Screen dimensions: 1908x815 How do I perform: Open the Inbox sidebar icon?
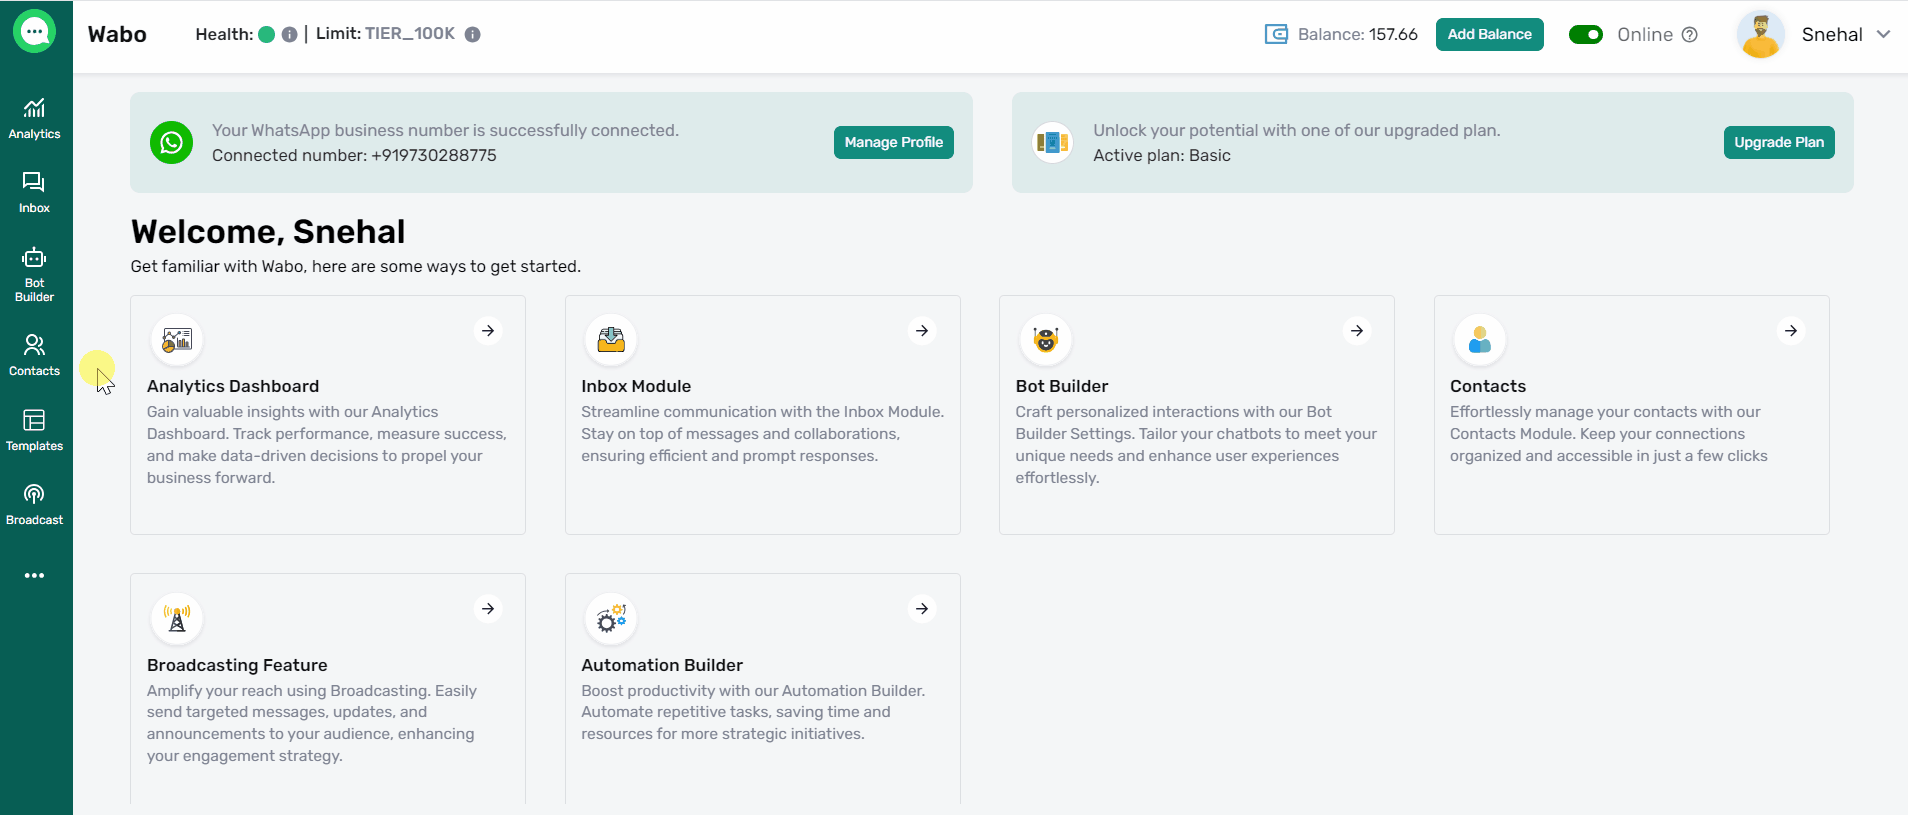point(34,192)
